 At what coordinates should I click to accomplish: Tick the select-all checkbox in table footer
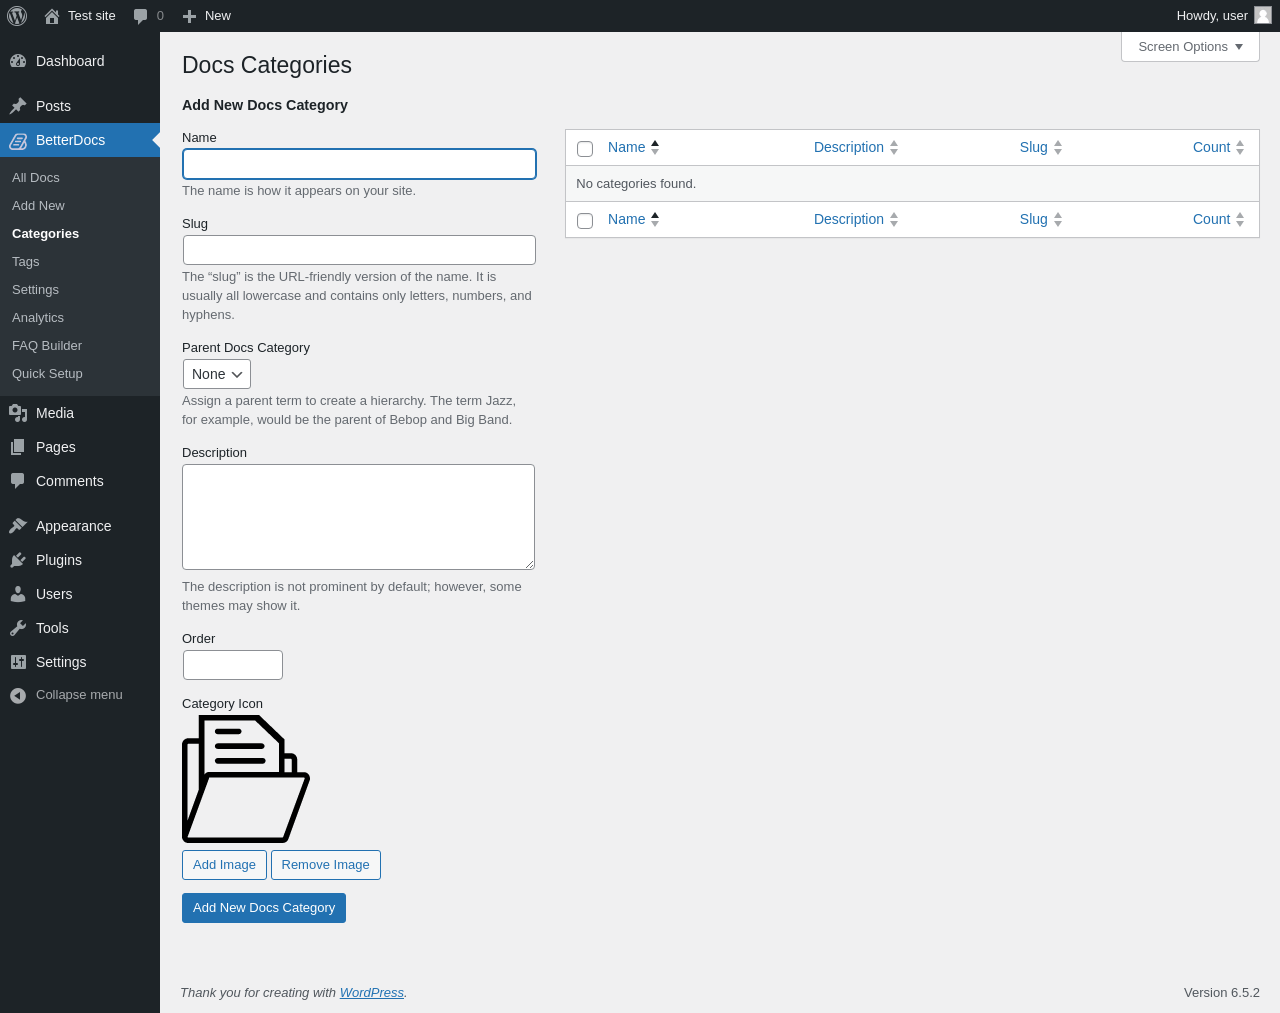[x=585, y=221]
